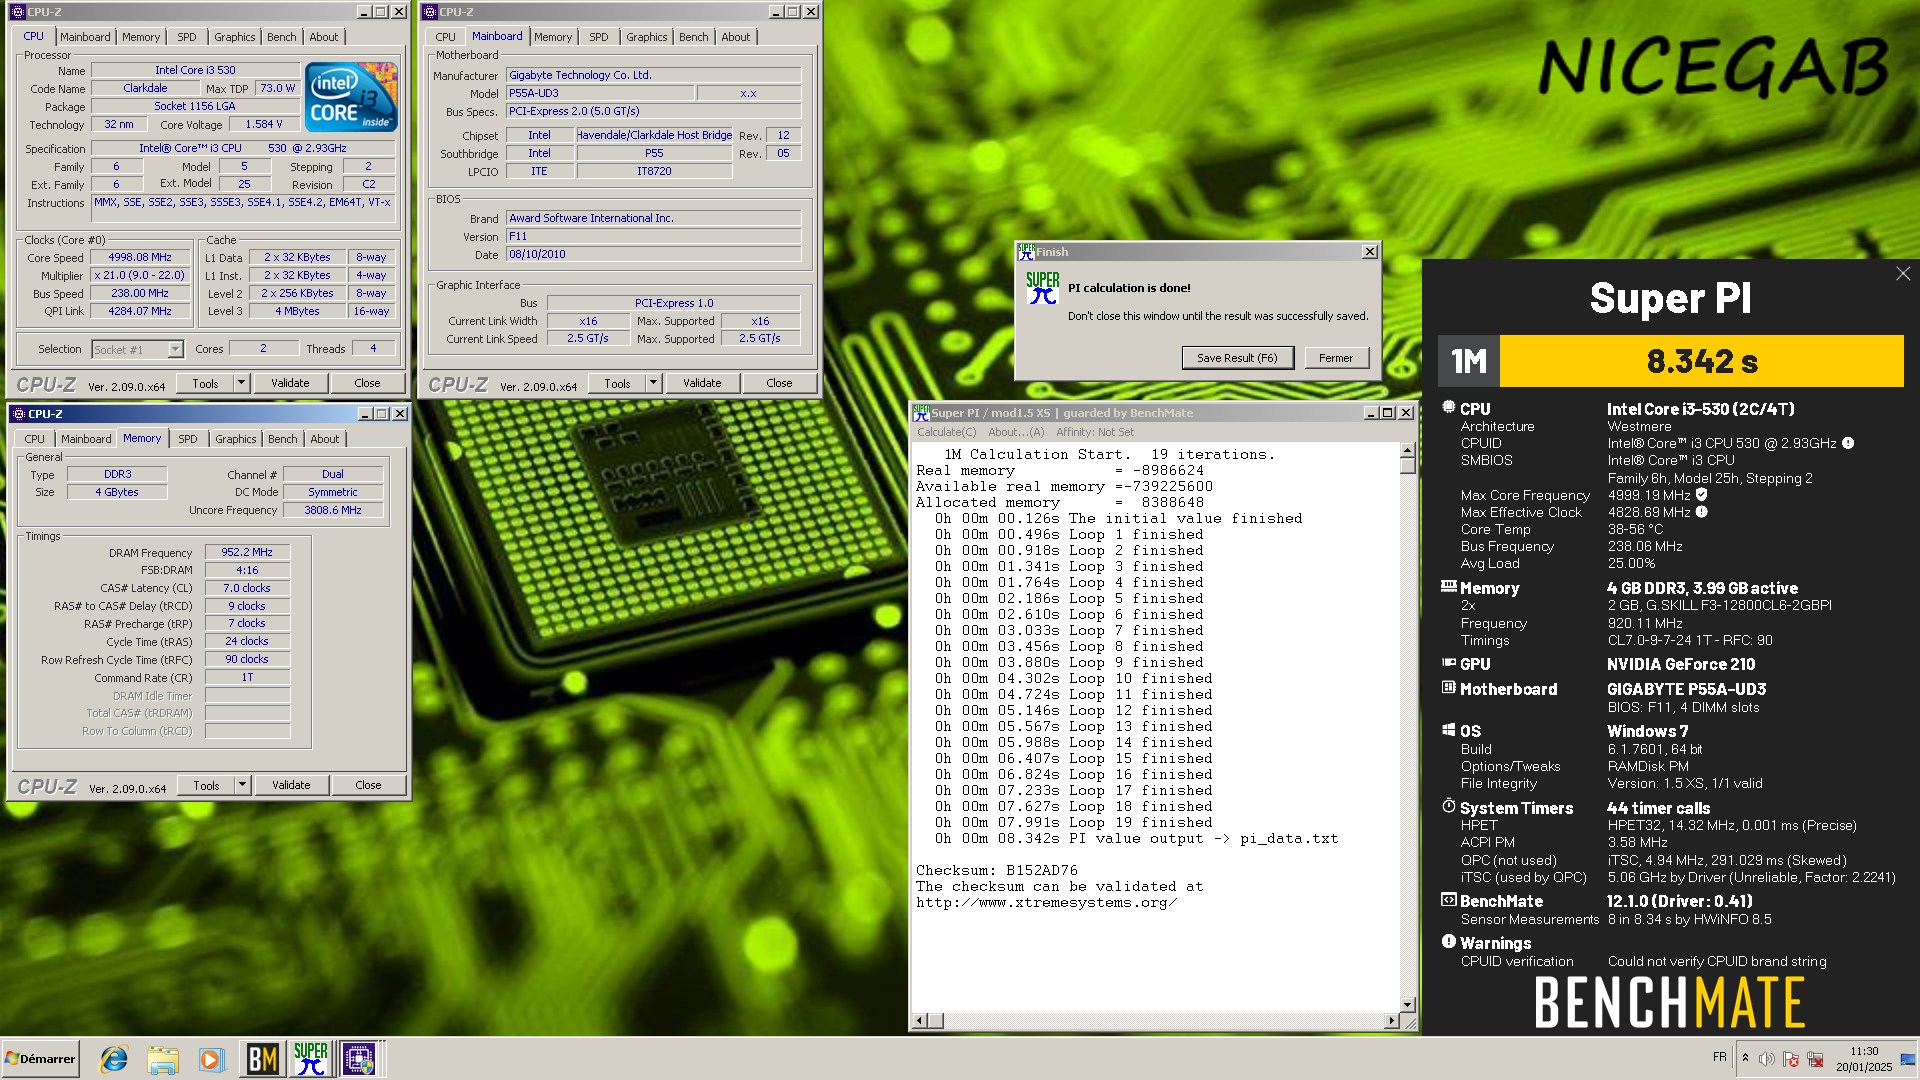Click the Fermer button in Finish dialog
Viewport: 1920px width, 1080px height.
pos(1336,358)
